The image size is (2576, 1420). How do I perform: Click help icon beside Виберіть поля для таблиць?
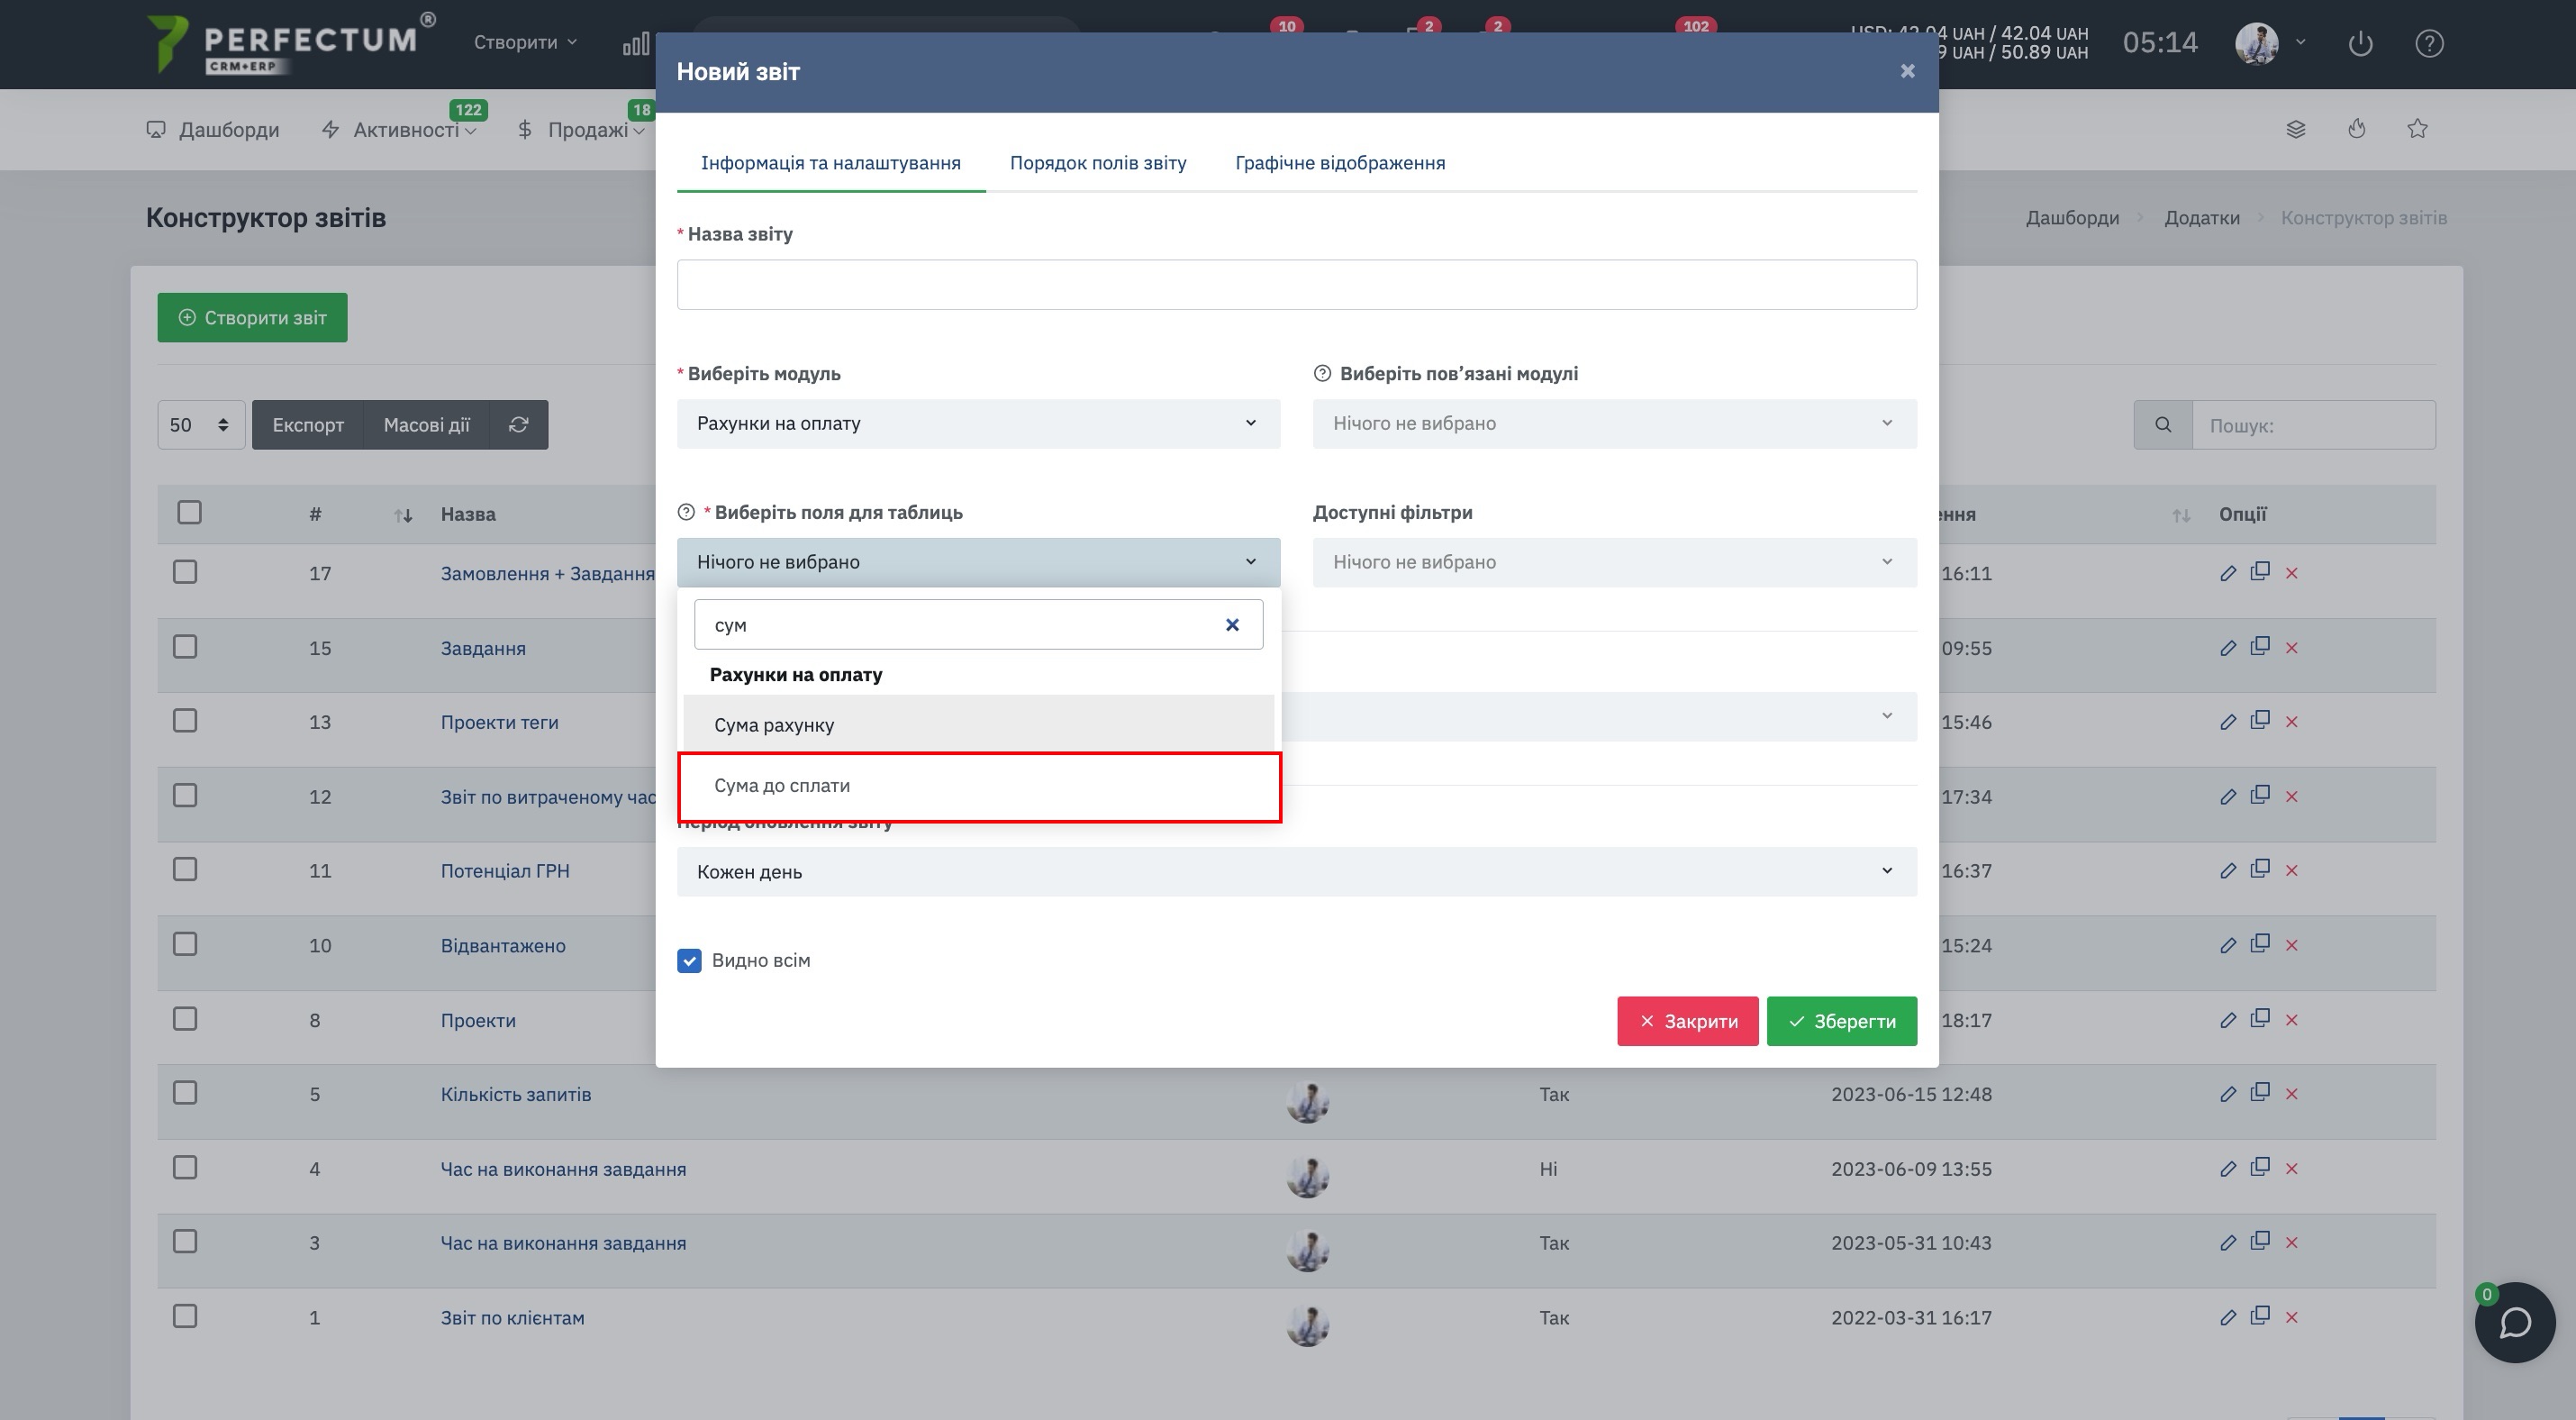tap(686, 512)
